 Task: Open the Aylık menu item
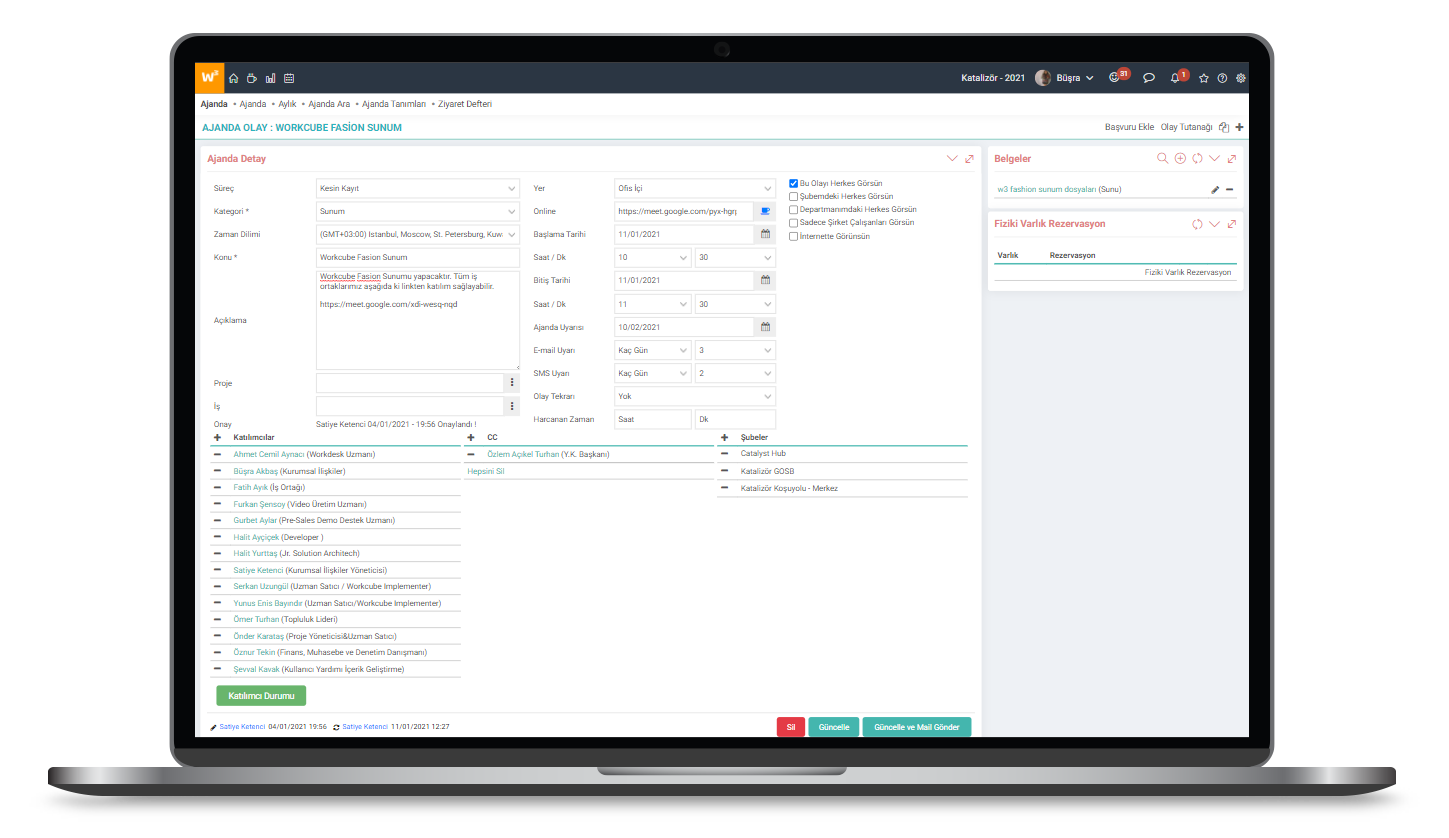[288, 104]
